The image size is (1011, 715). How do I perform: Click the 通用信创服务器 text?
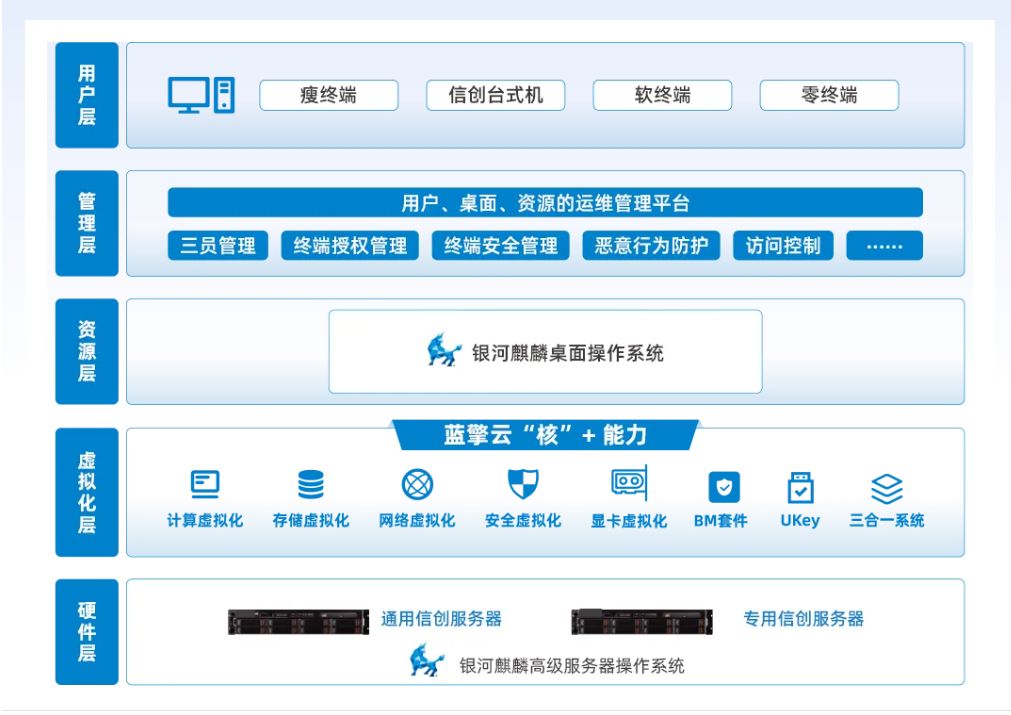tap(442, 619)
